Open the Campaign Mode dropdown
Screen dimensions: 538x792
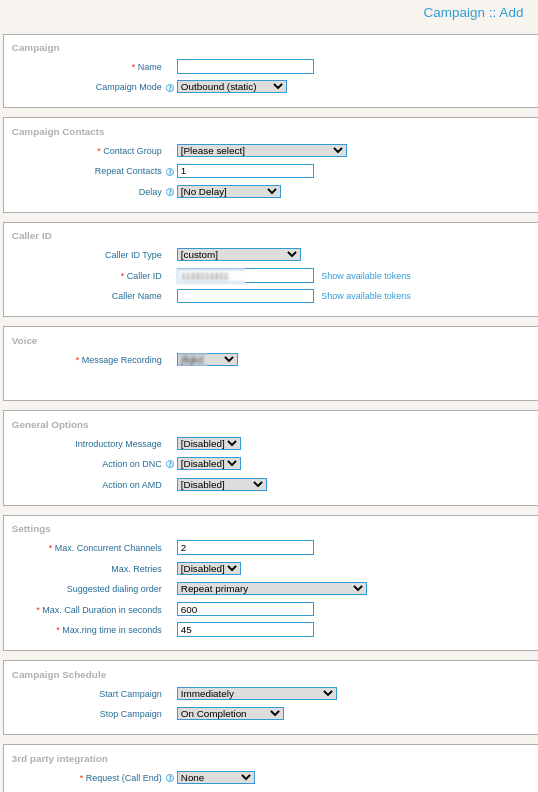pyautogui.click(x=232, y=87)
